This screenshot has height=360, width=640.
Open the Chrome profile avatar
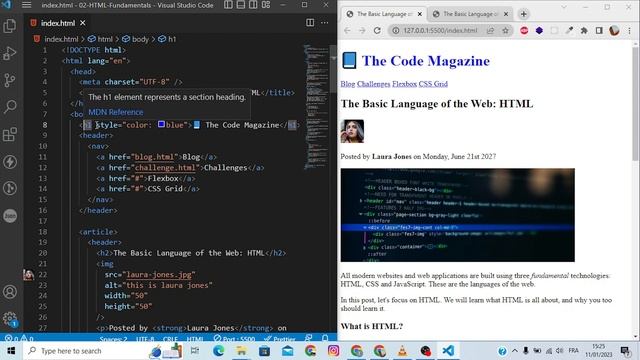(x=614, y=31)
